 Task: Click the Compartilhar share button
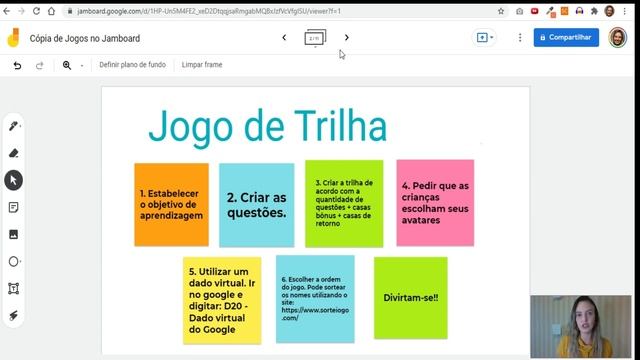point(566,38)
